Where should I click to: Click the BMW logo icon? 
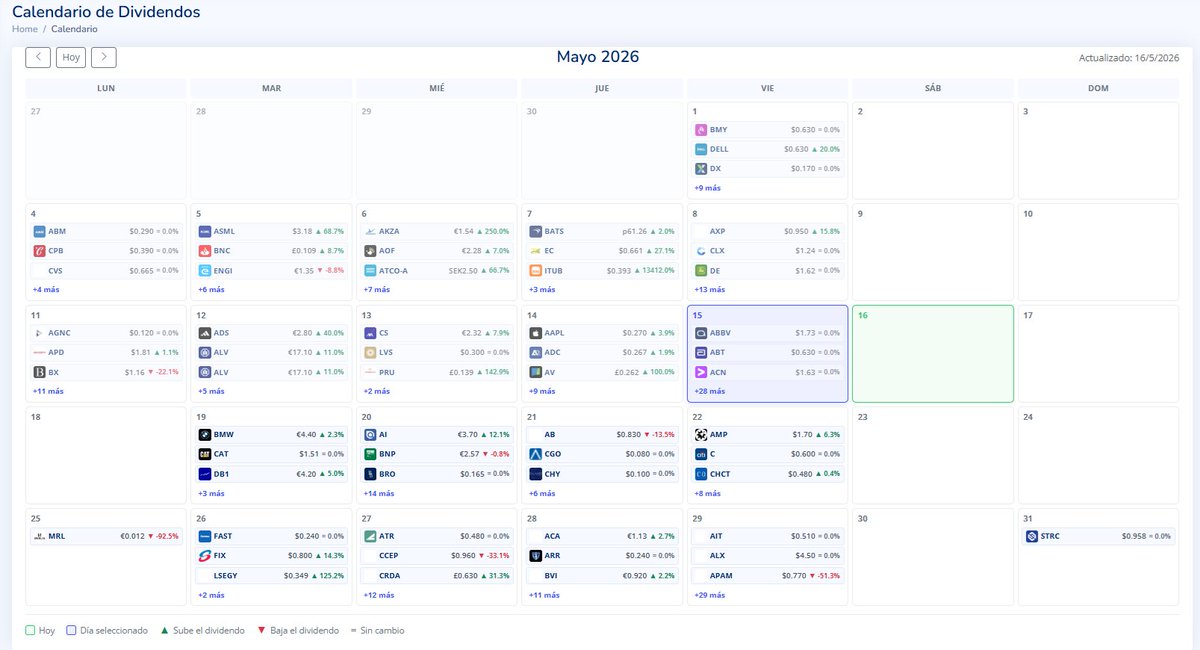pos(205,435)
